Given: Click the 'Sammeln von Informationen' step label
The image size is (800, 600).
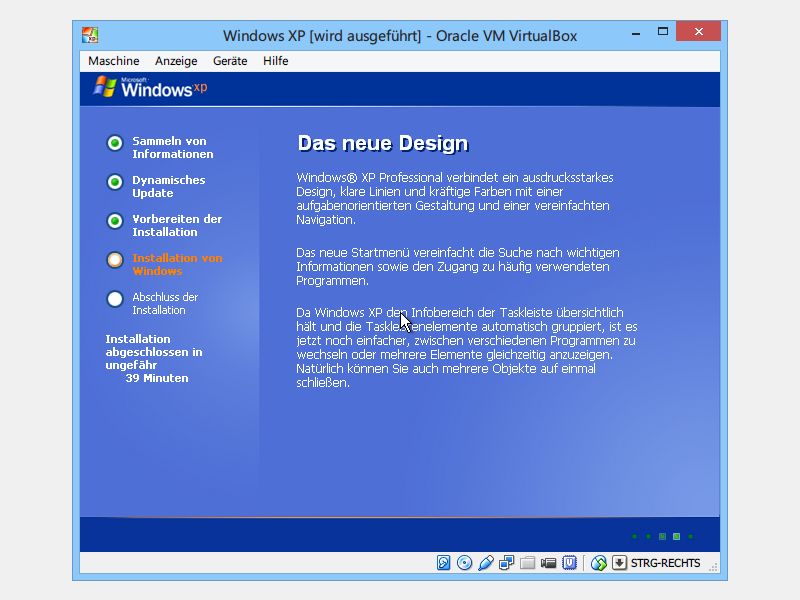Looking at the screenshot, I should [172, 147].
